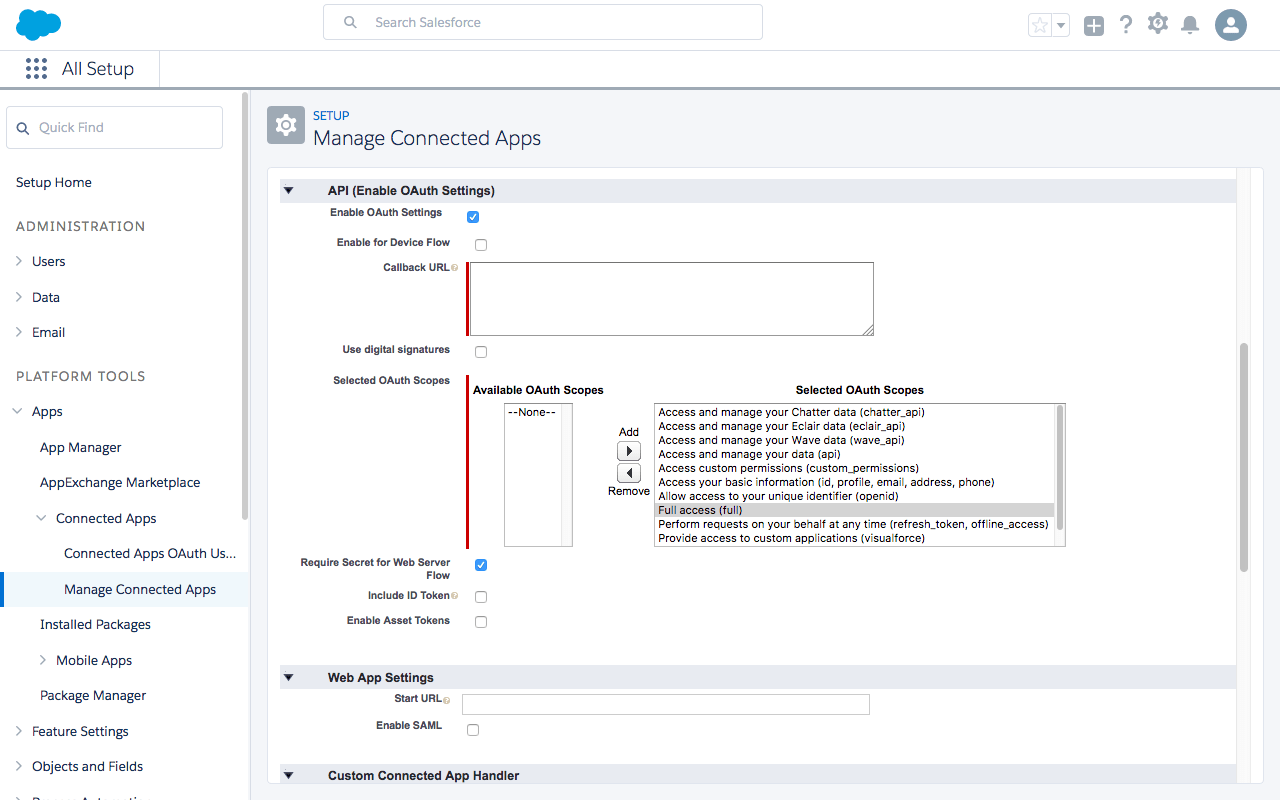Screen dimensions: 1280x800
Task: Open Setup via the gear icon
Action: coord(1157,24)
